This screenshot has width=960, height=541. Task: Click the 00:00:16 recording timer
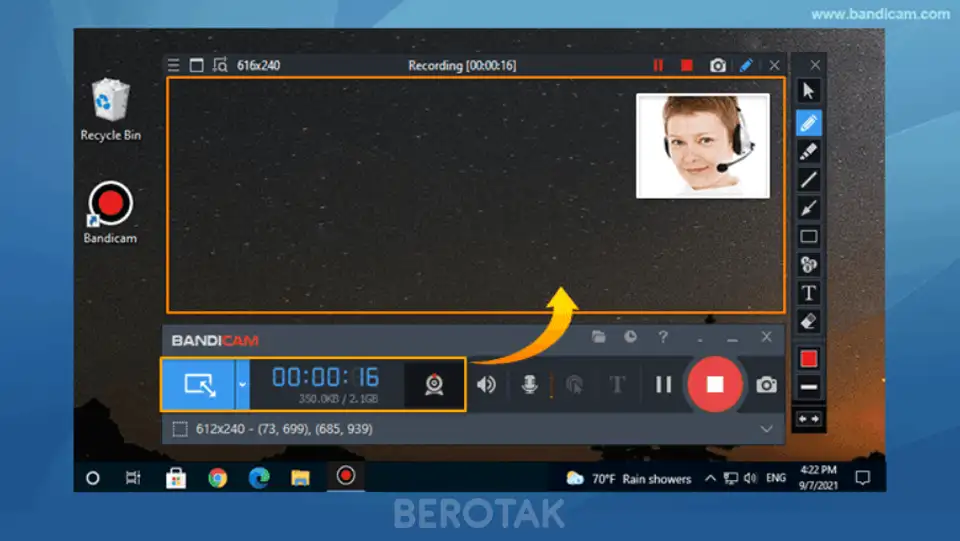point(325,377)
